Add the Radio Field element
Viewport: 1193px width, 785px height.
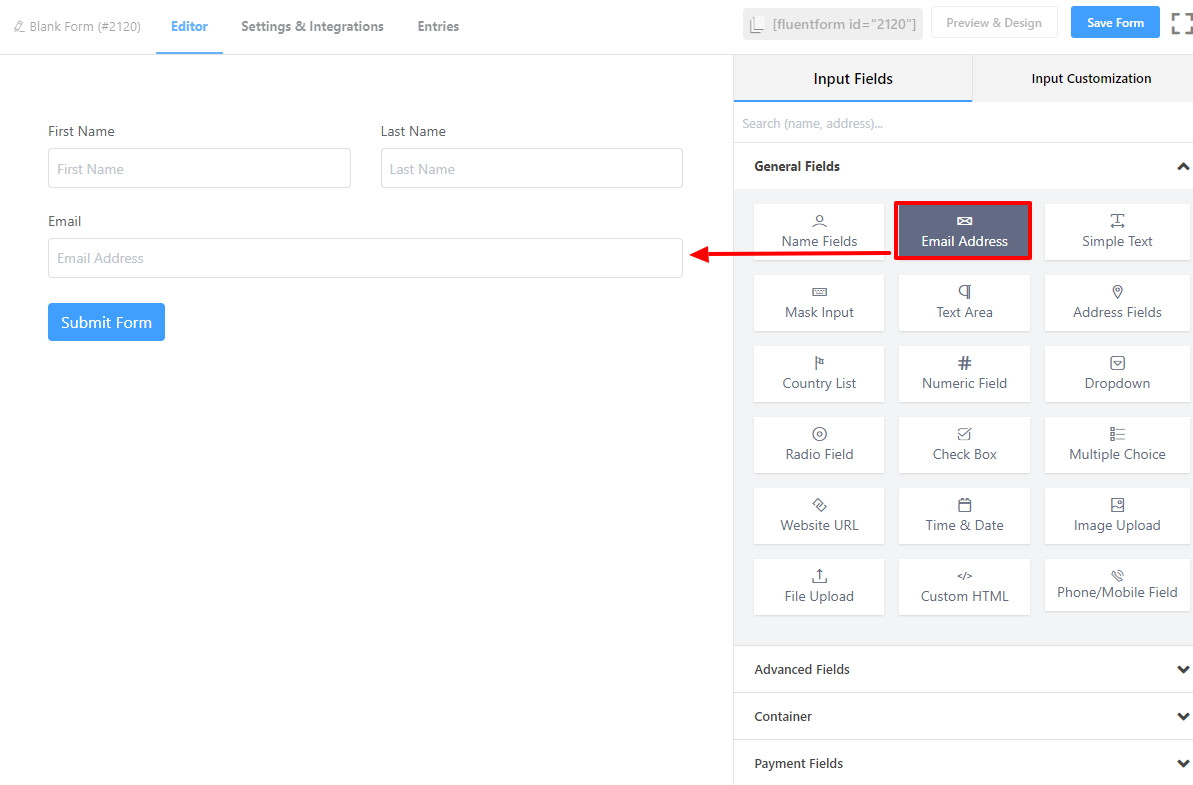click(819, 444)
